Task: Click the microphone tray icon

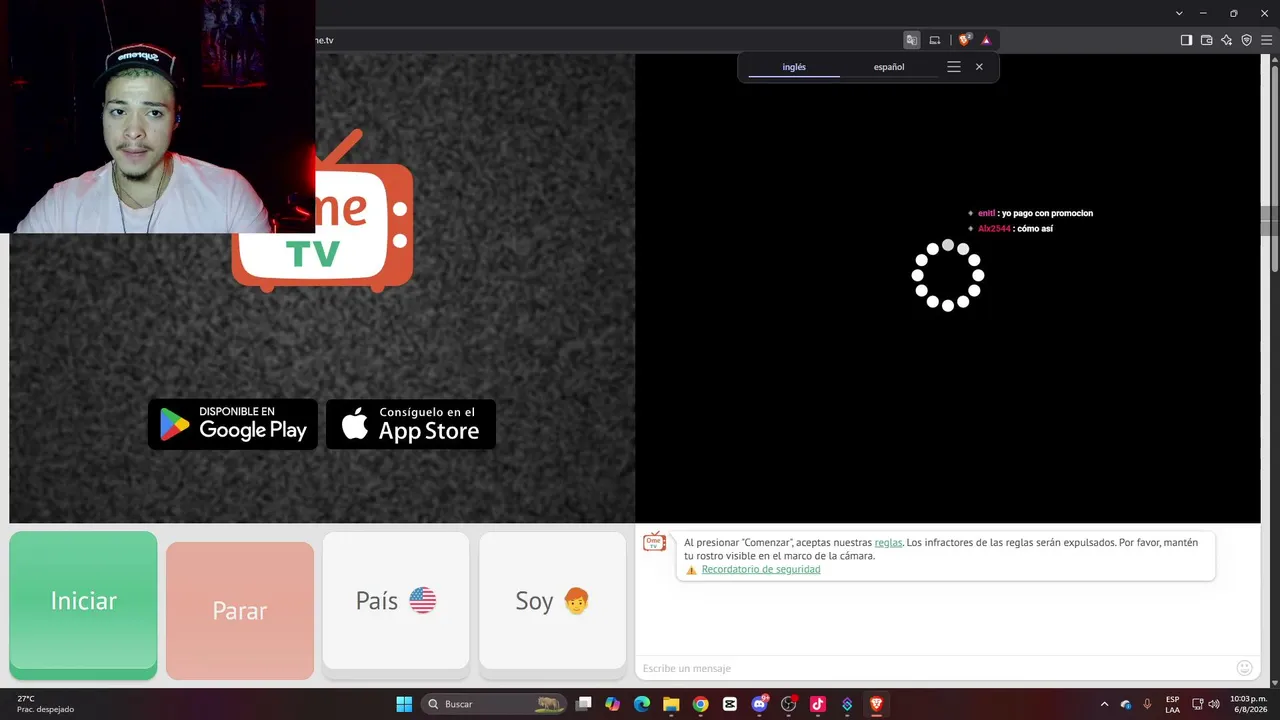Action: coord(1147,704)
